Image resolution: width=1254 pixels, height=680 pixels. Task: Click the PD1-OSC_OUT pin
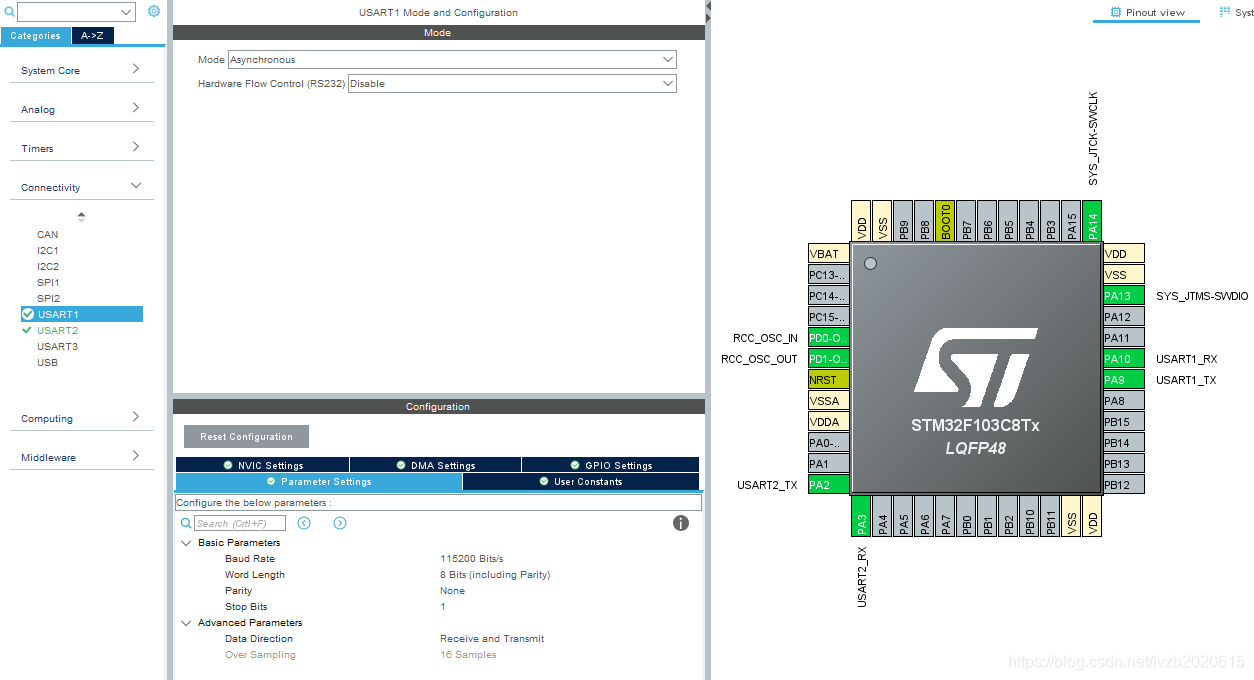coord(828,359)
